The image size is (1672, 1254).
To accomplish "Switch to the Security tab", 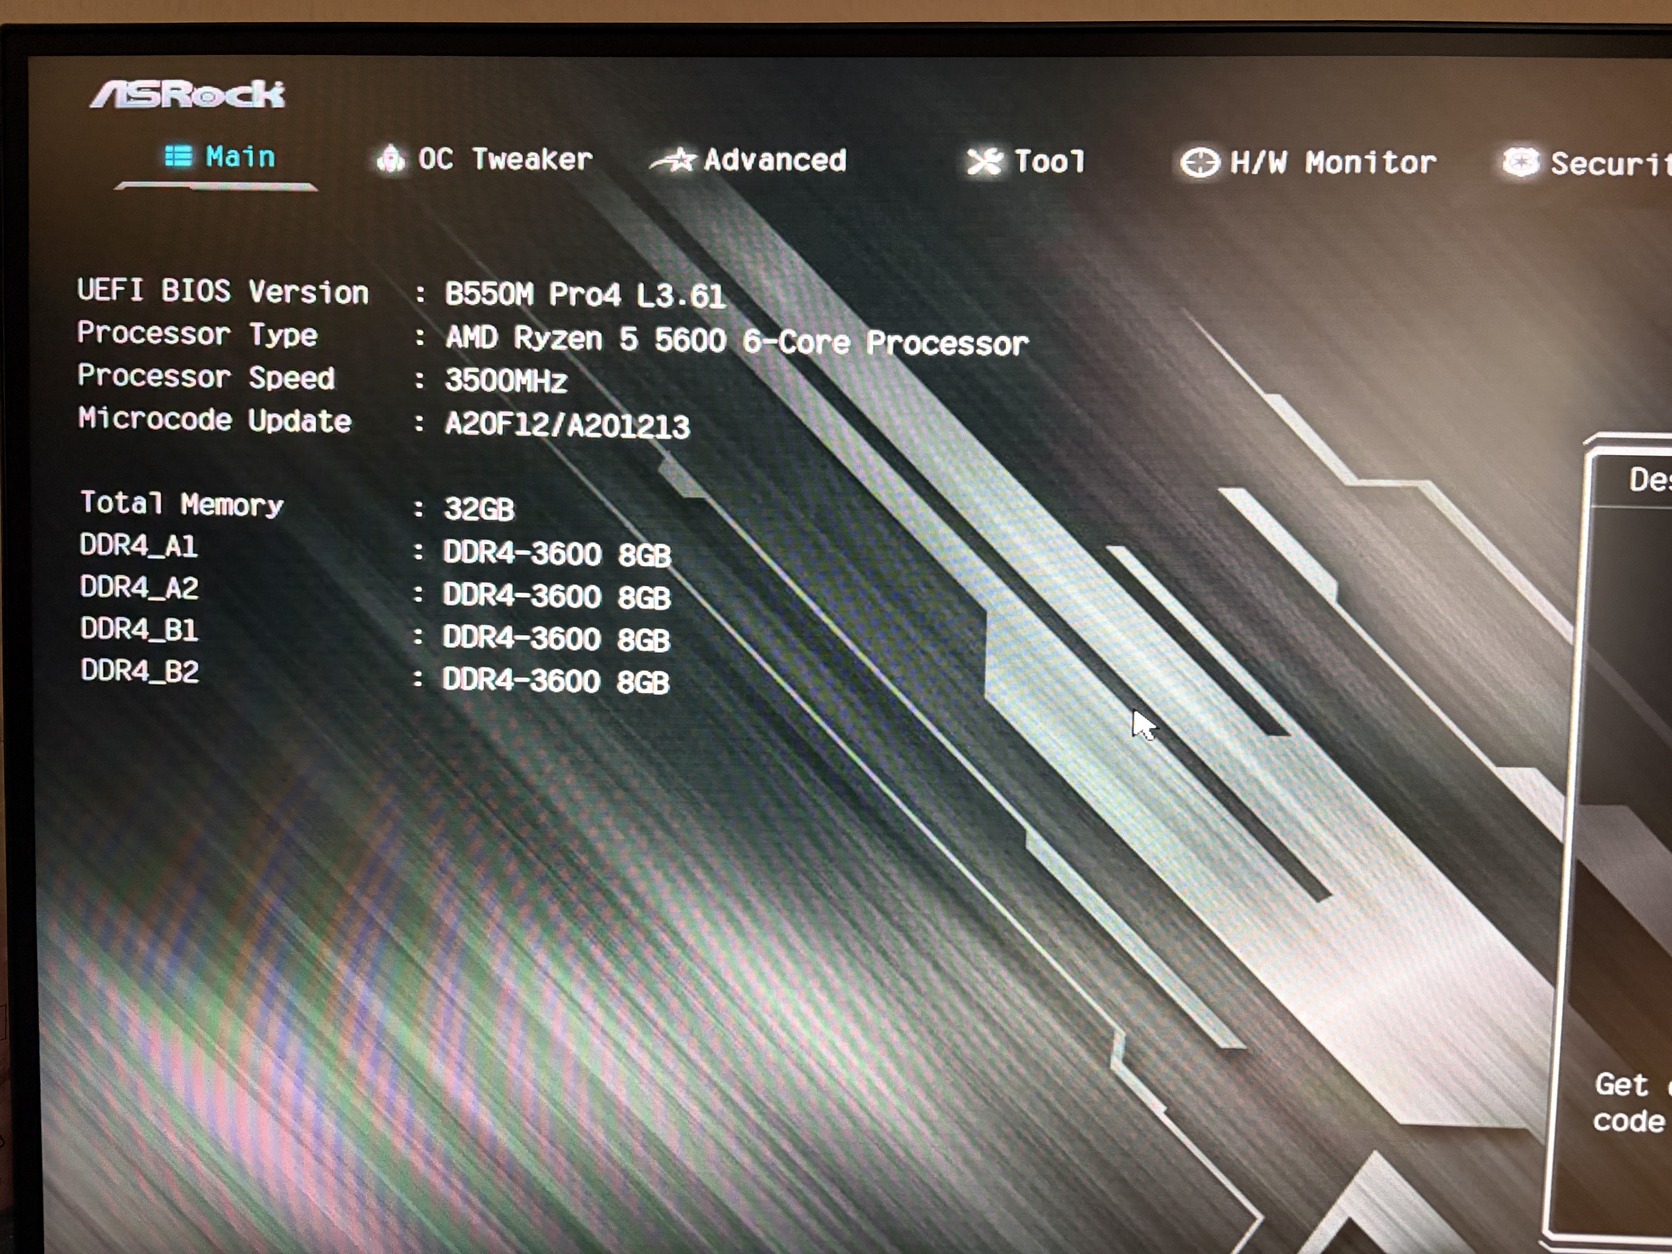I will [1586, 163].
